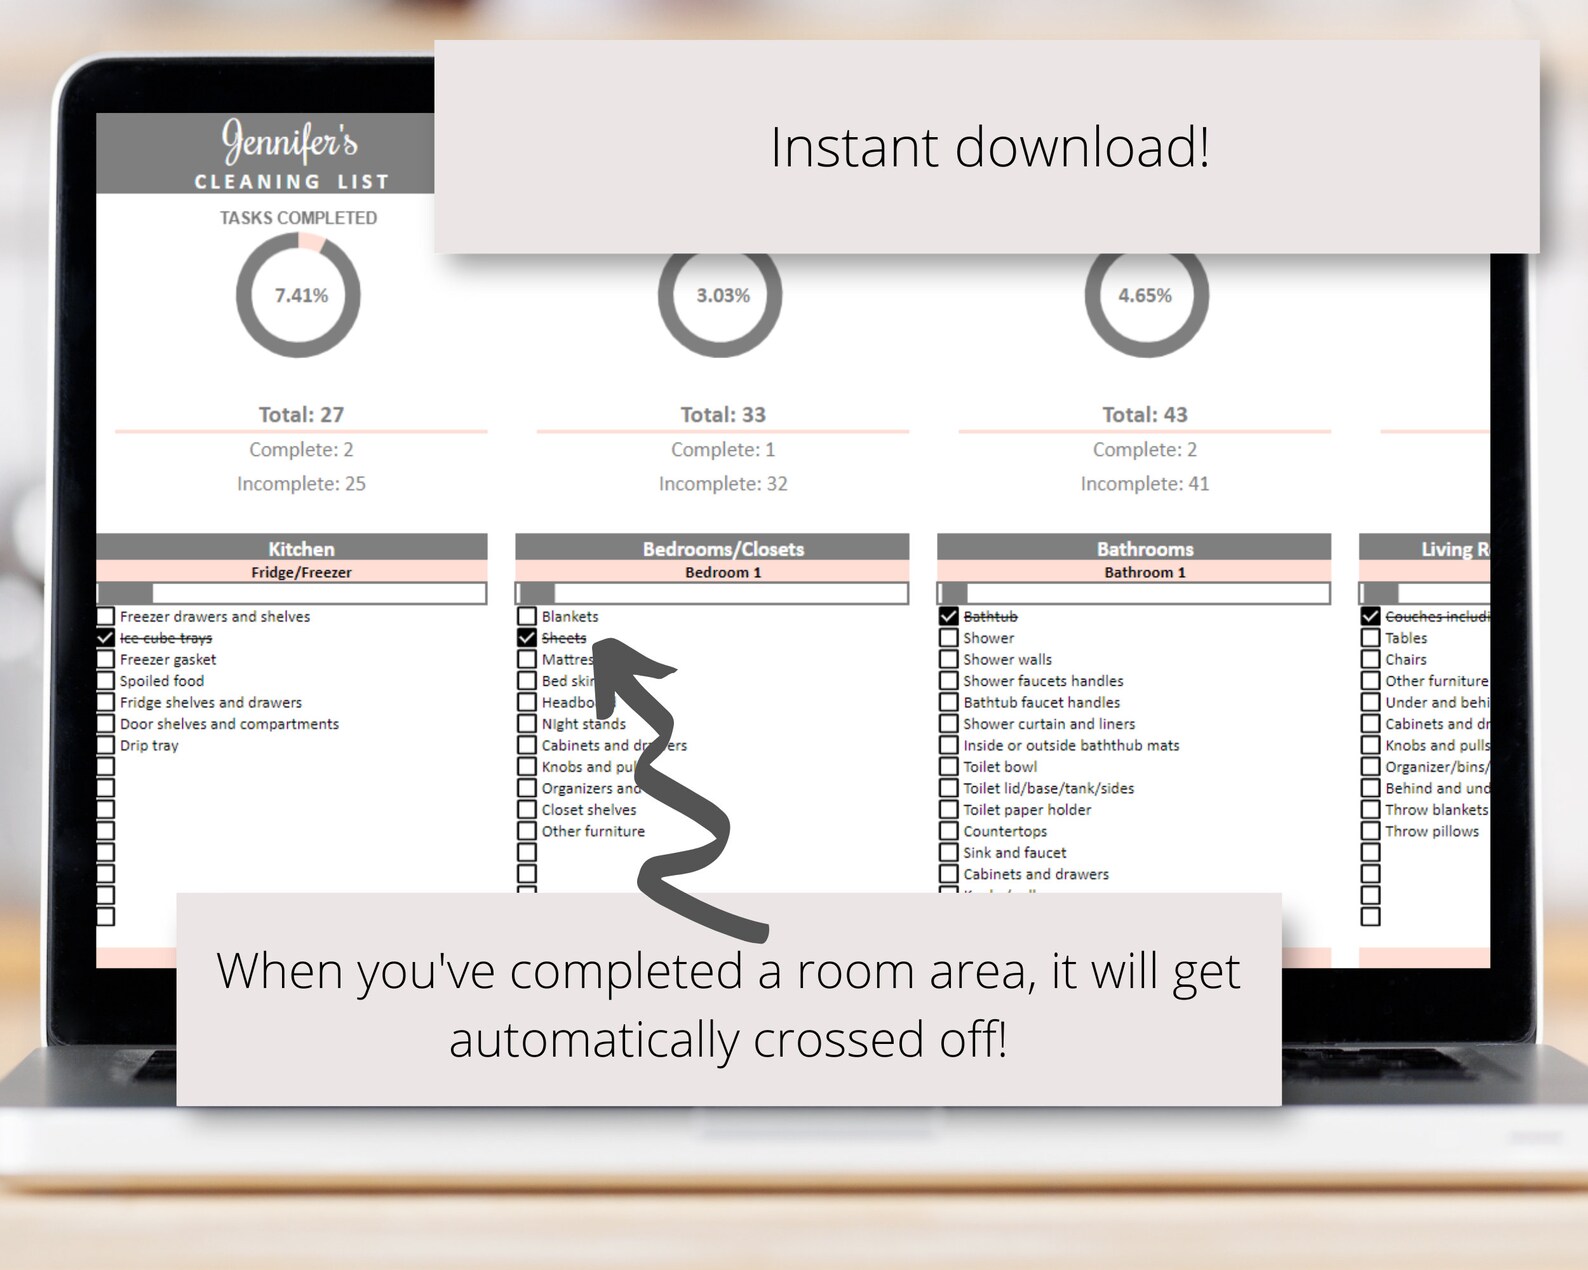Tick the Sink and faucet checkbox

point(949,853)
